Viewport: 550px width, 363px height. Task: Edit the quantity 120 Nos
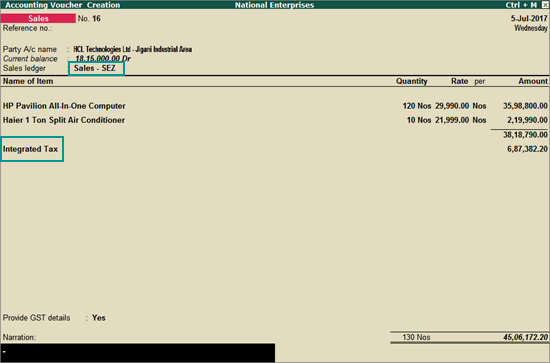pyautogui.click(x=417, y=106)
